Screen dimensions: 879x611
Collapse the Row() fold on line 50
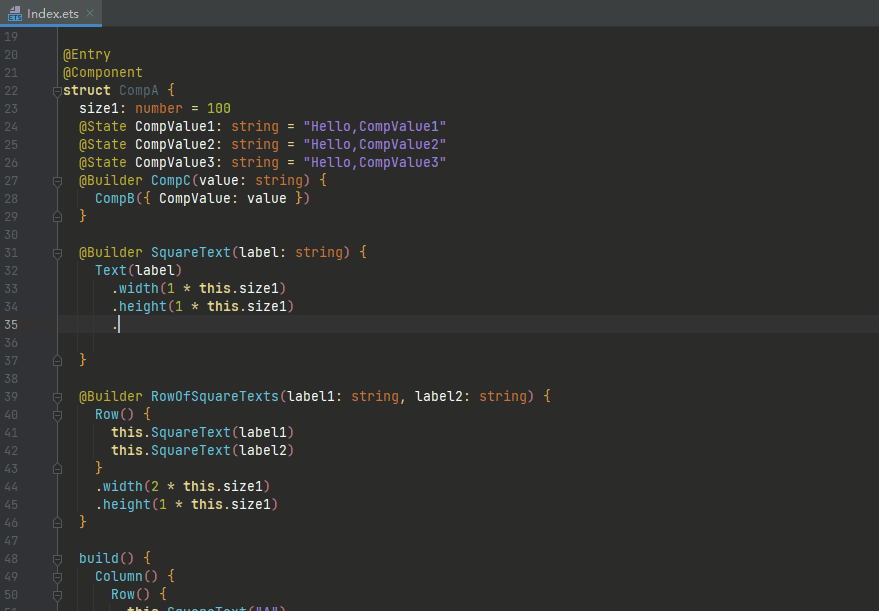click(57, 595)
